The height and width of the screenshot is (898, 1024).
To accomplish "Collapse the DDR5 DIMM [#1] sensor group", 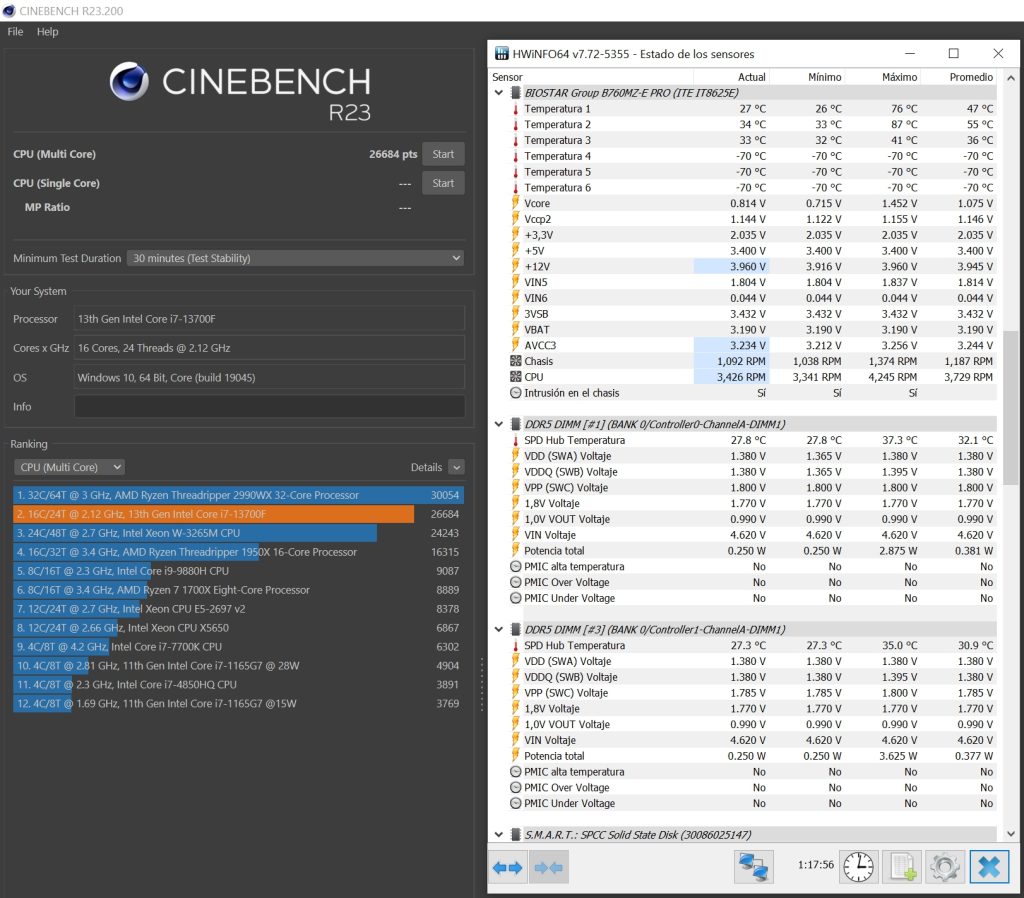I will point(499,424).
